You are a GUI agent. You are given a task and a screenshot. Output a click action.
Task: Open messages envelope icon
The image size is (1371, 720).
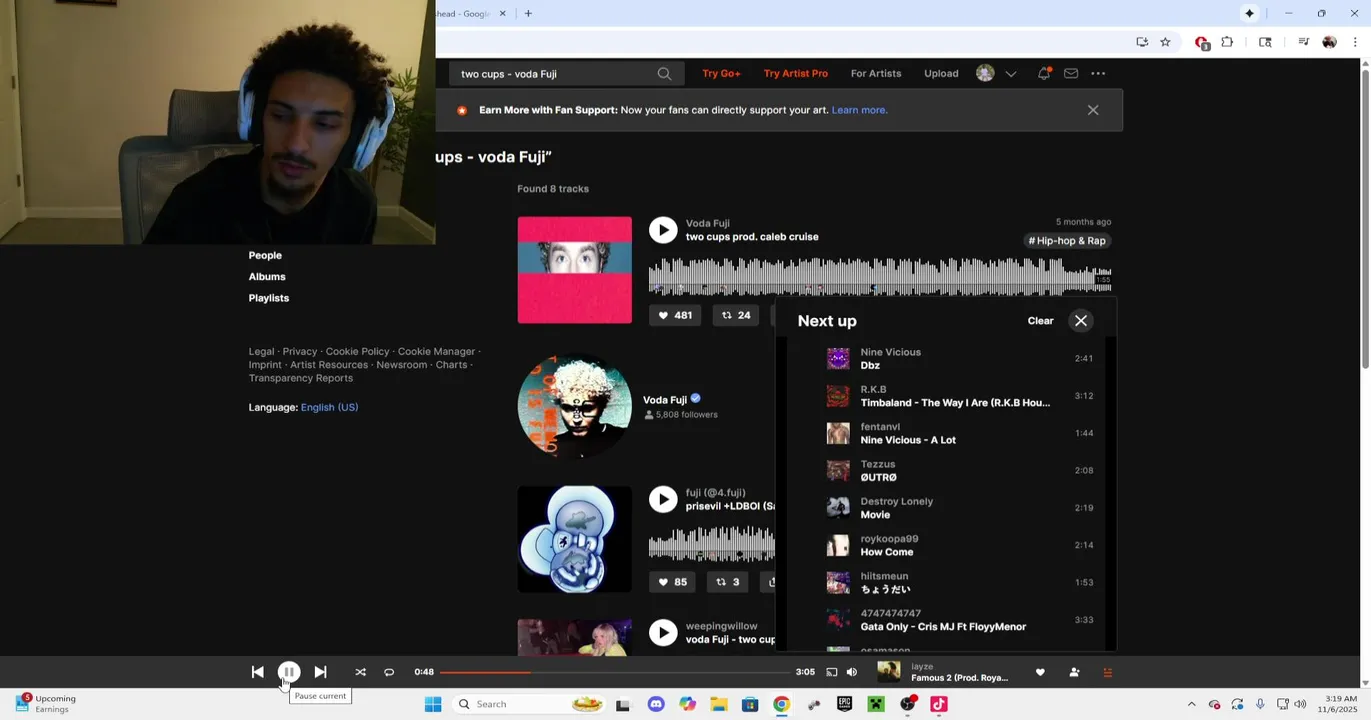(1071, 74)
